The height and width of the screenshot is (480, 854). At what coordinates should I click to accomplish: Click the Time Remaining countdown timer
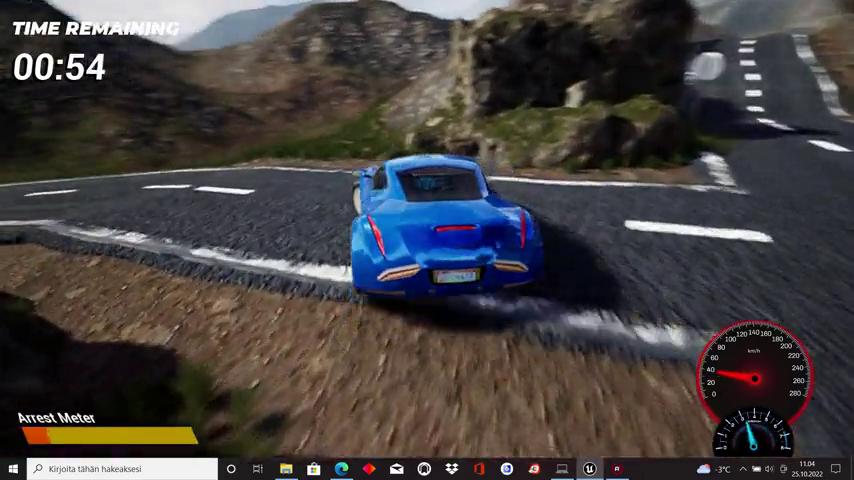click(59, 67)
